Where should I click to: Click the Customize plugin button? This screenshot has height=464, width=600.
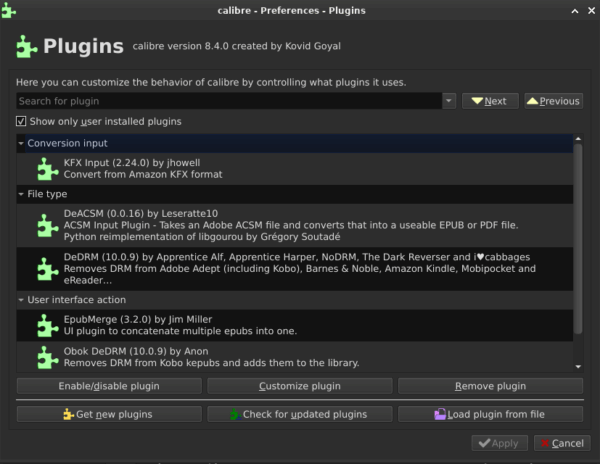tap(300, 386)
